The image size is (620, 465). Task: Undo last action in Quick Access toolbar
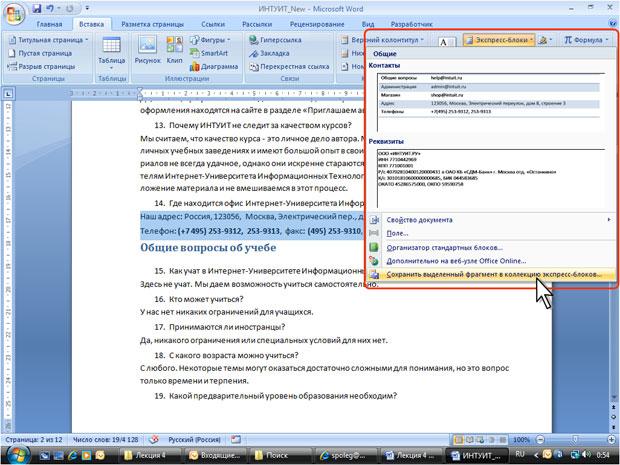tap(50, 8)
